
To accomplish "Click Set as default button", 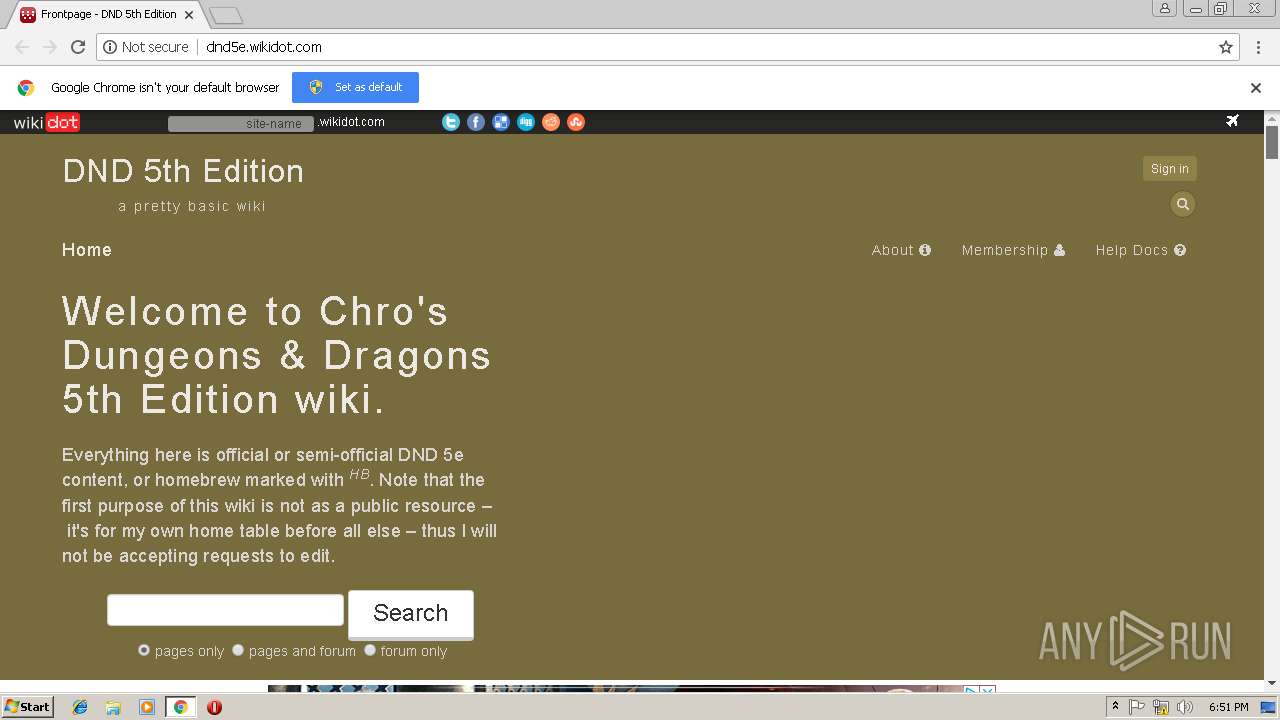I will [355, 87].
